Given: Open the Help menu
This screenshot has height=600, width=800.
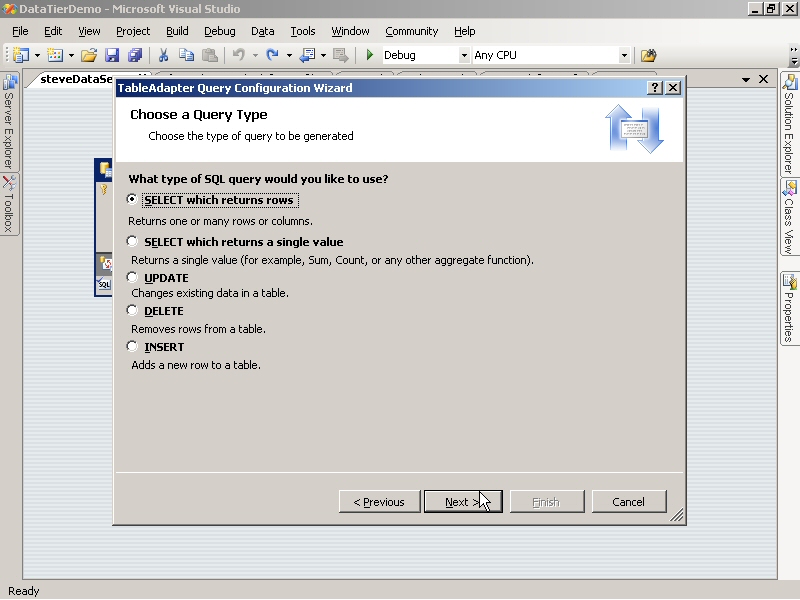Looking at the screenshot, I should tap(464, 31).
